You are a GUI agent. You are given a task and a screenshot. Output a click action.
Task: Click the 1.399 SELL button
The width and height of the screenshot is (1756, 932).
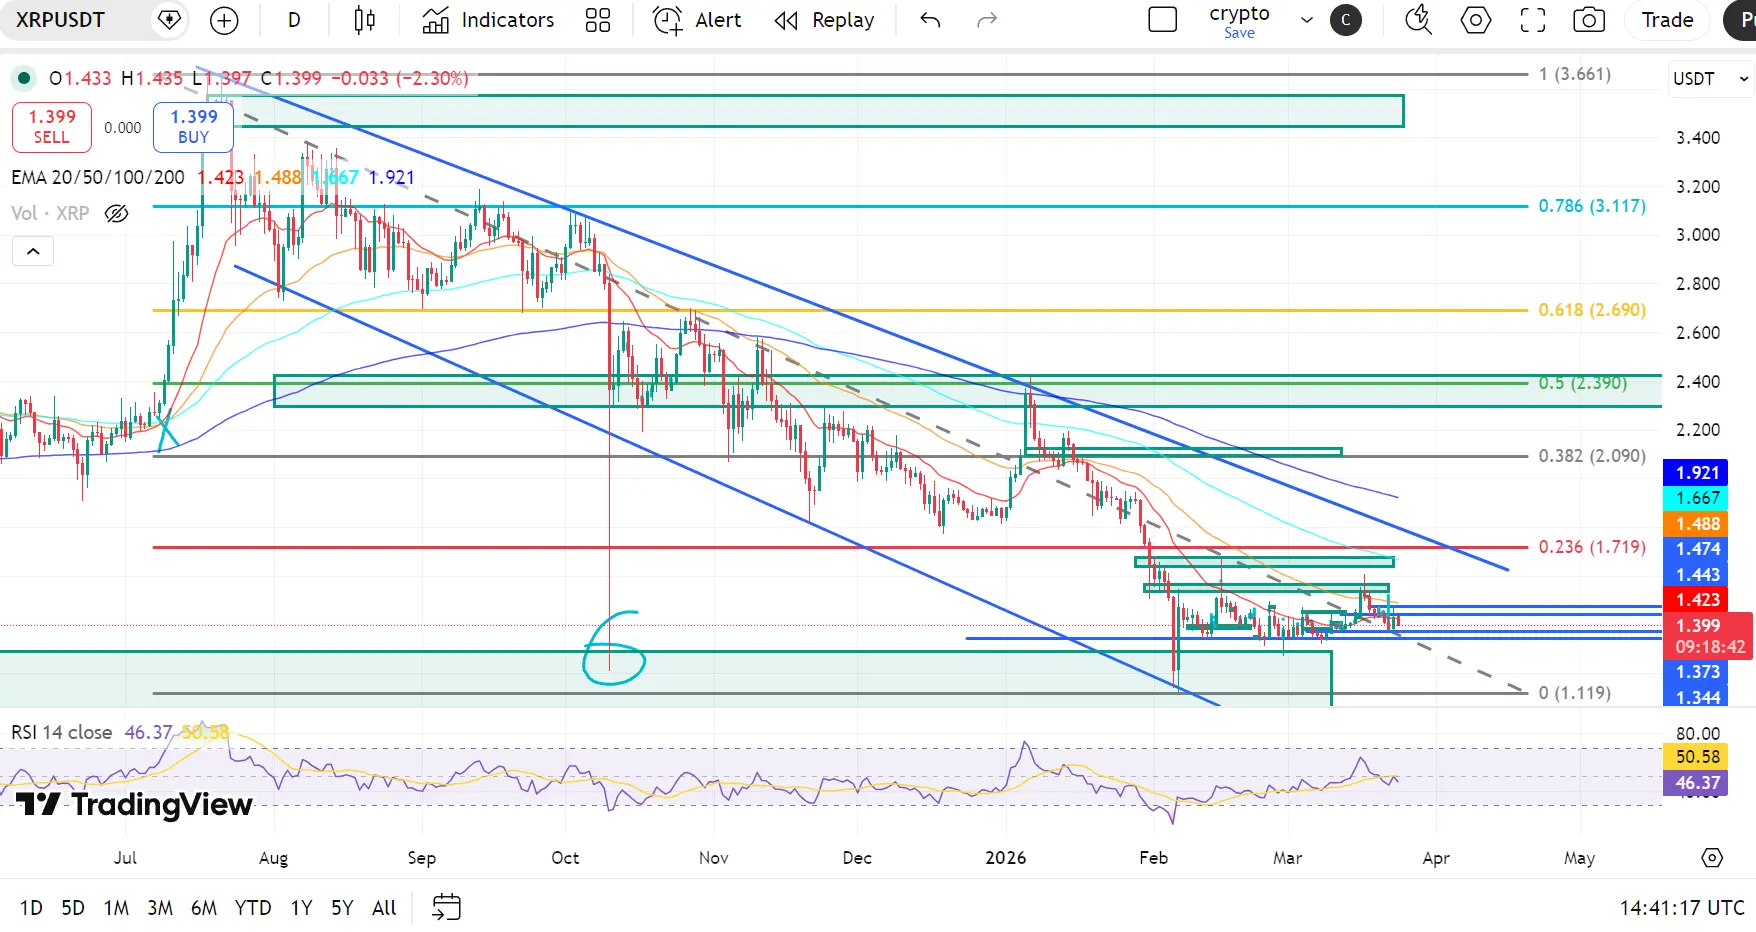(52, 127)
